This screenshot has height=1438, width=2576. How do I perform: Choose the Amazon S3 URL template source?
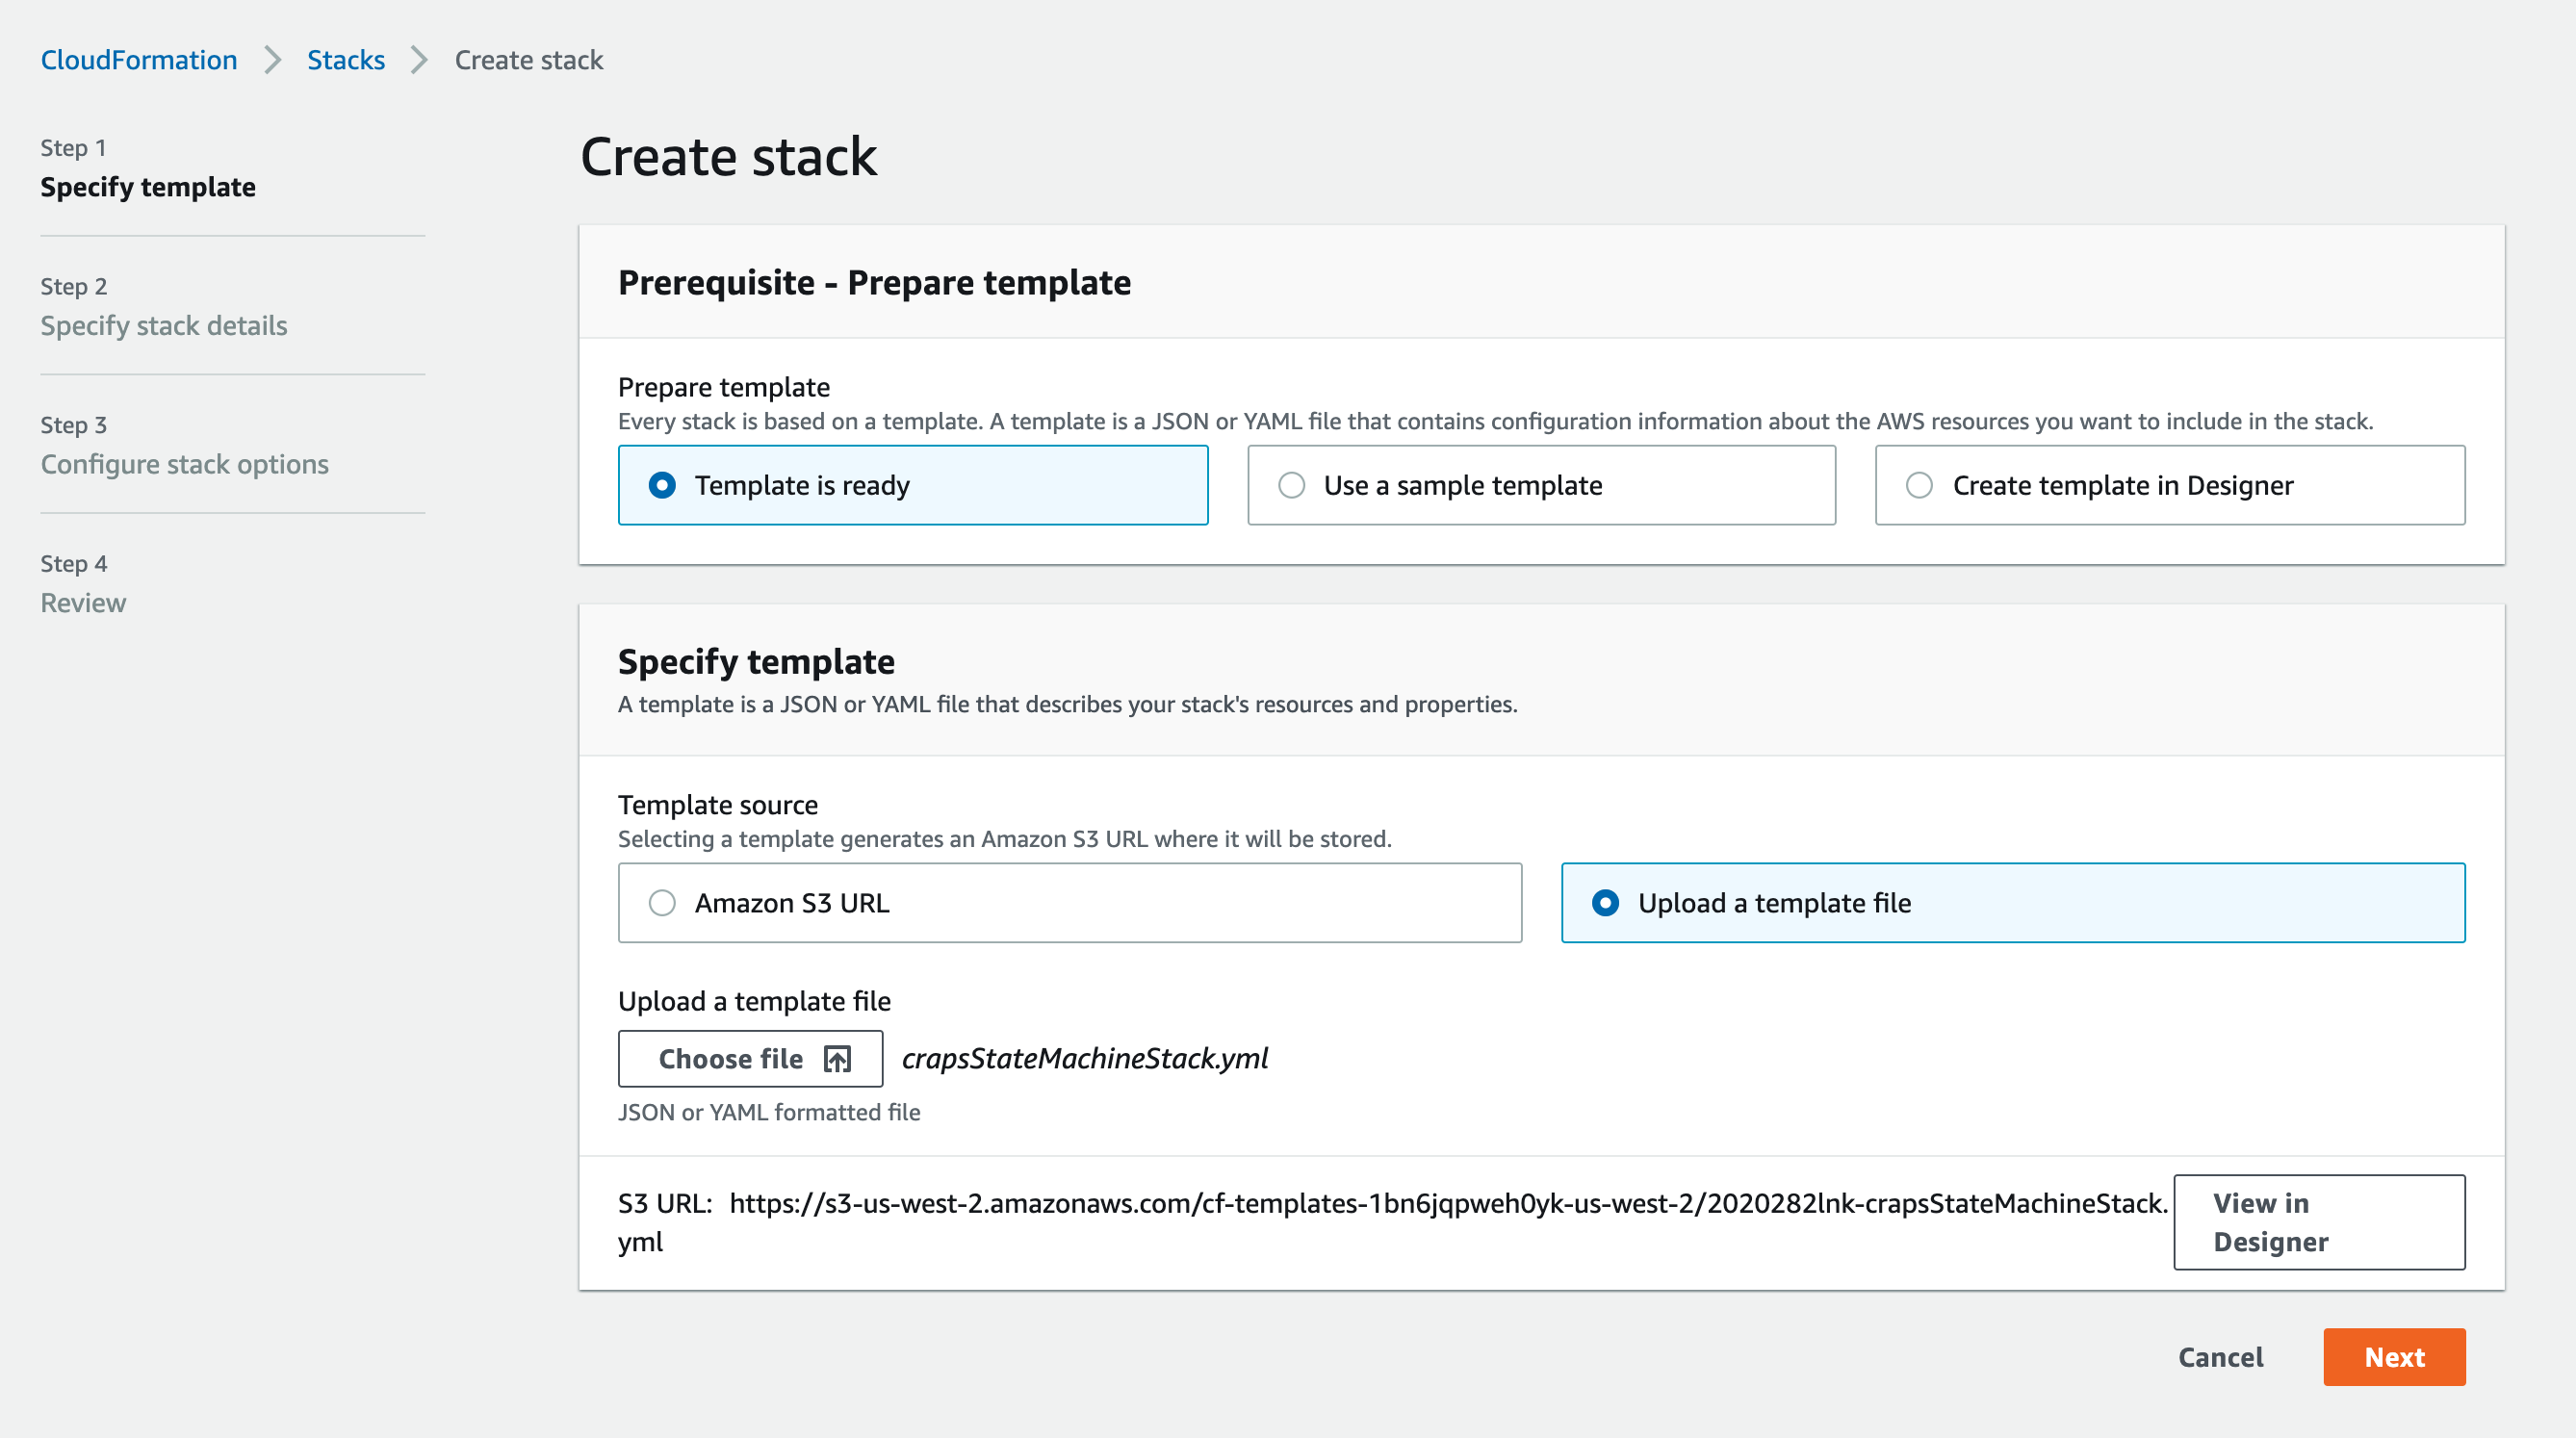pyautogui.click(x=1070, y=903)
